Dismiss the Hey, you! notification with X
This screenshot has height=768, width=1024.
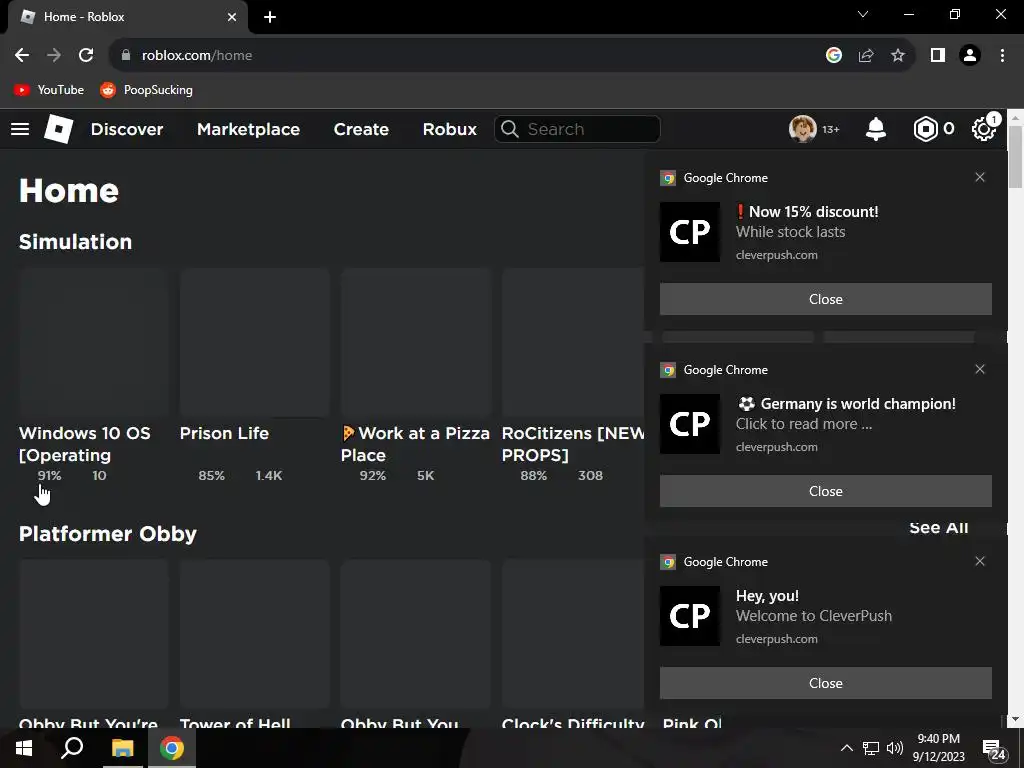click(x=980, y=561)
